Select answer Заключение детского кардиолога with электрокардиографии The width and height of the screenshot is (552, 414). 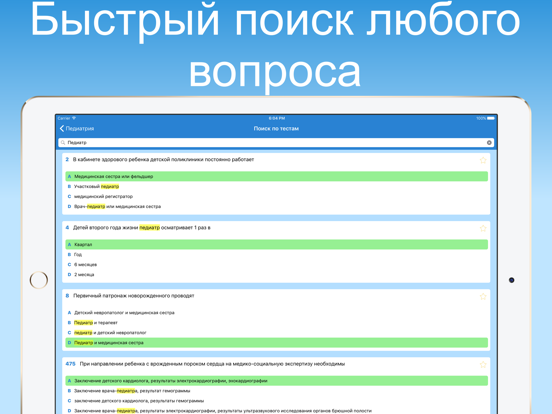pyautogui.click(x=276, y=381)
